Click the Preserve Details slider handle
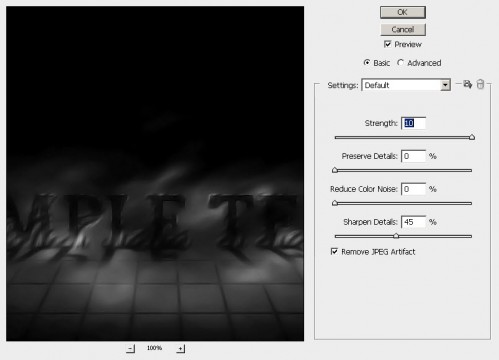This screenshot has height=360, width=499. 335,170
